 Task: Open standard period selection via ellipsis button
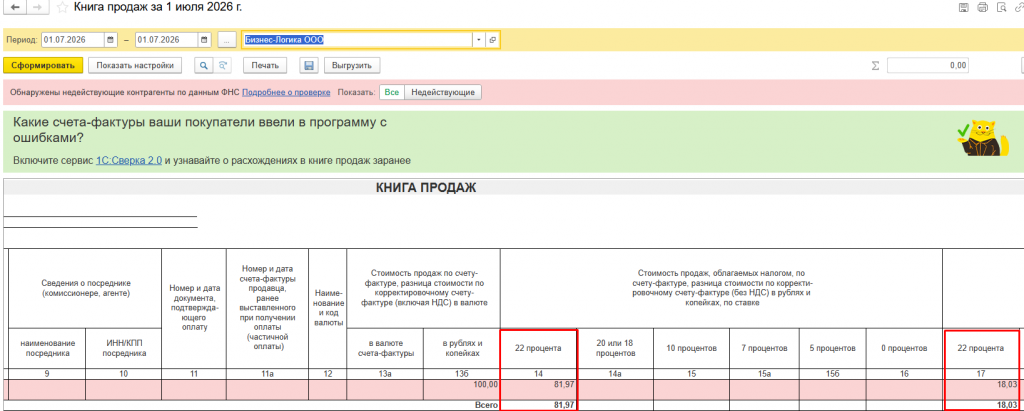pos(227,40)
